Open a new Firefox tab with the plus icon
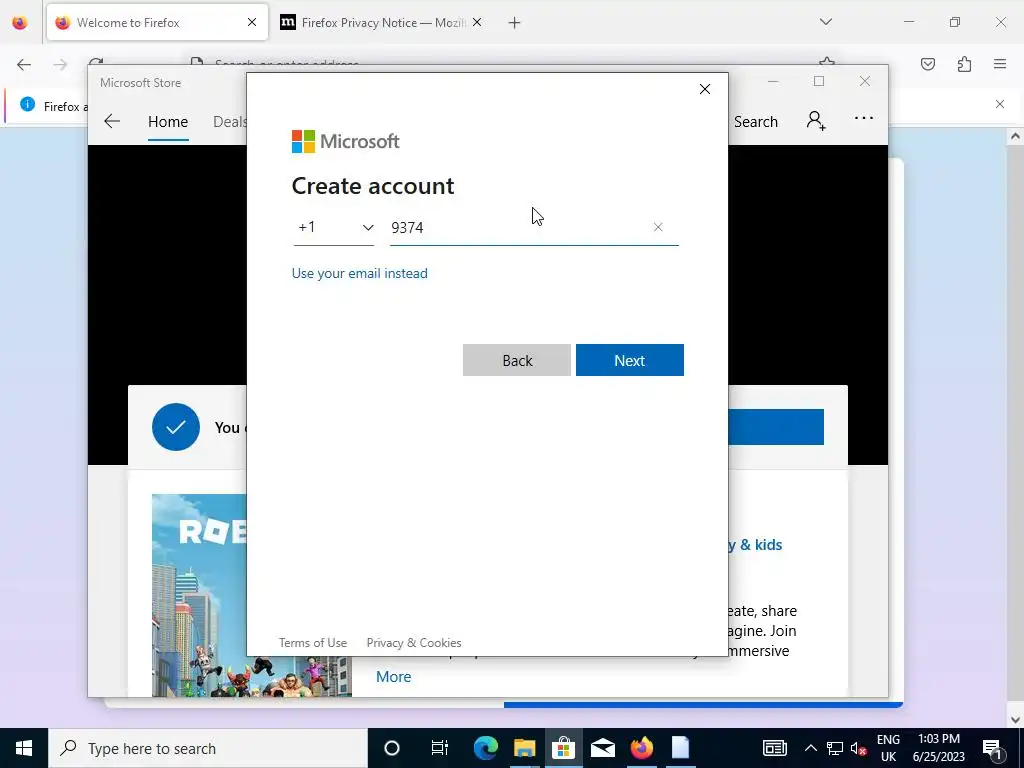 pos(515,23)
